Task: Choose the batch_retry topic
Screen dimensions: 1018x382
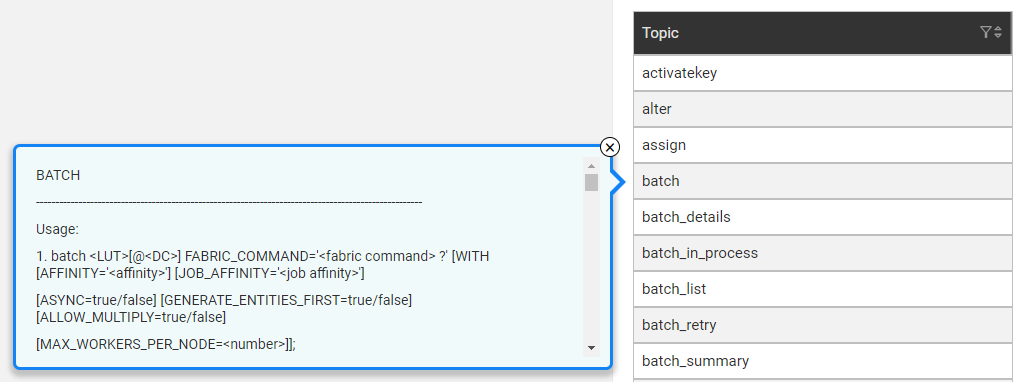Action: (x=823, y=324)
